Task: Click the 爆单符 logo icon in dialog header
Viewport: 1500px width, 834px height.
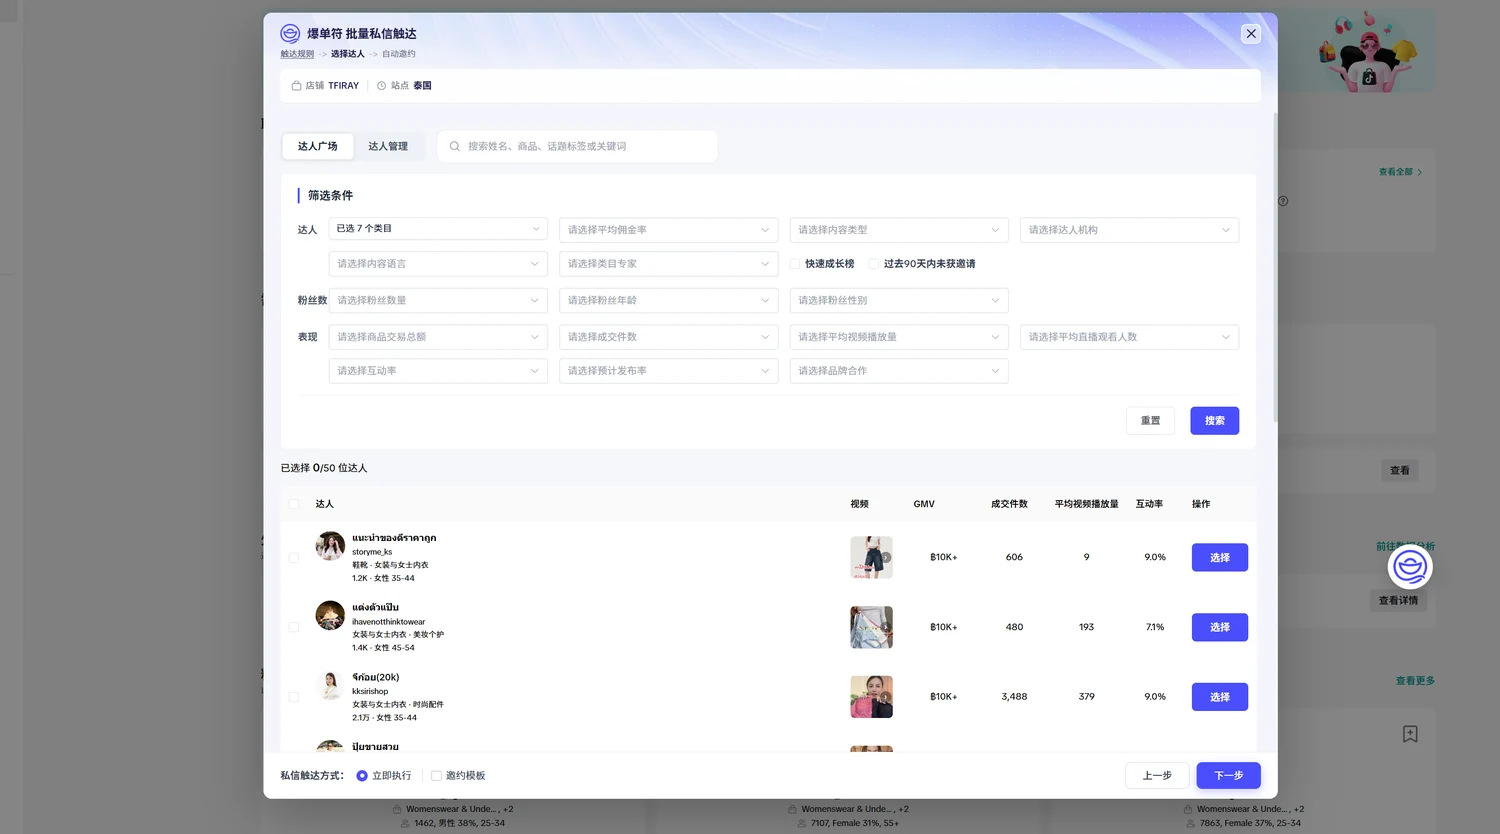Action: tap(290, 33)
